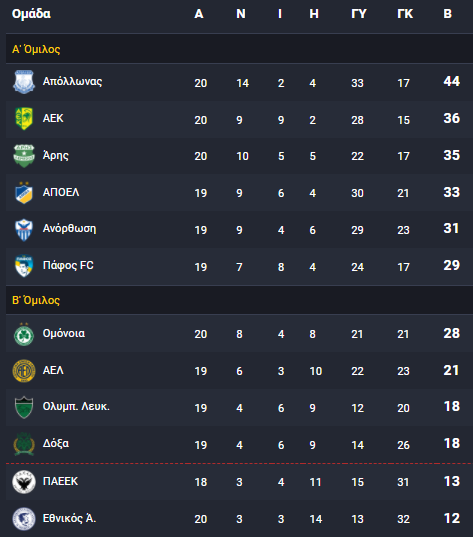Open the Ανόρθωση club crest
The height and width of the screenshot is (538, 473).
[x=24, y=229]
